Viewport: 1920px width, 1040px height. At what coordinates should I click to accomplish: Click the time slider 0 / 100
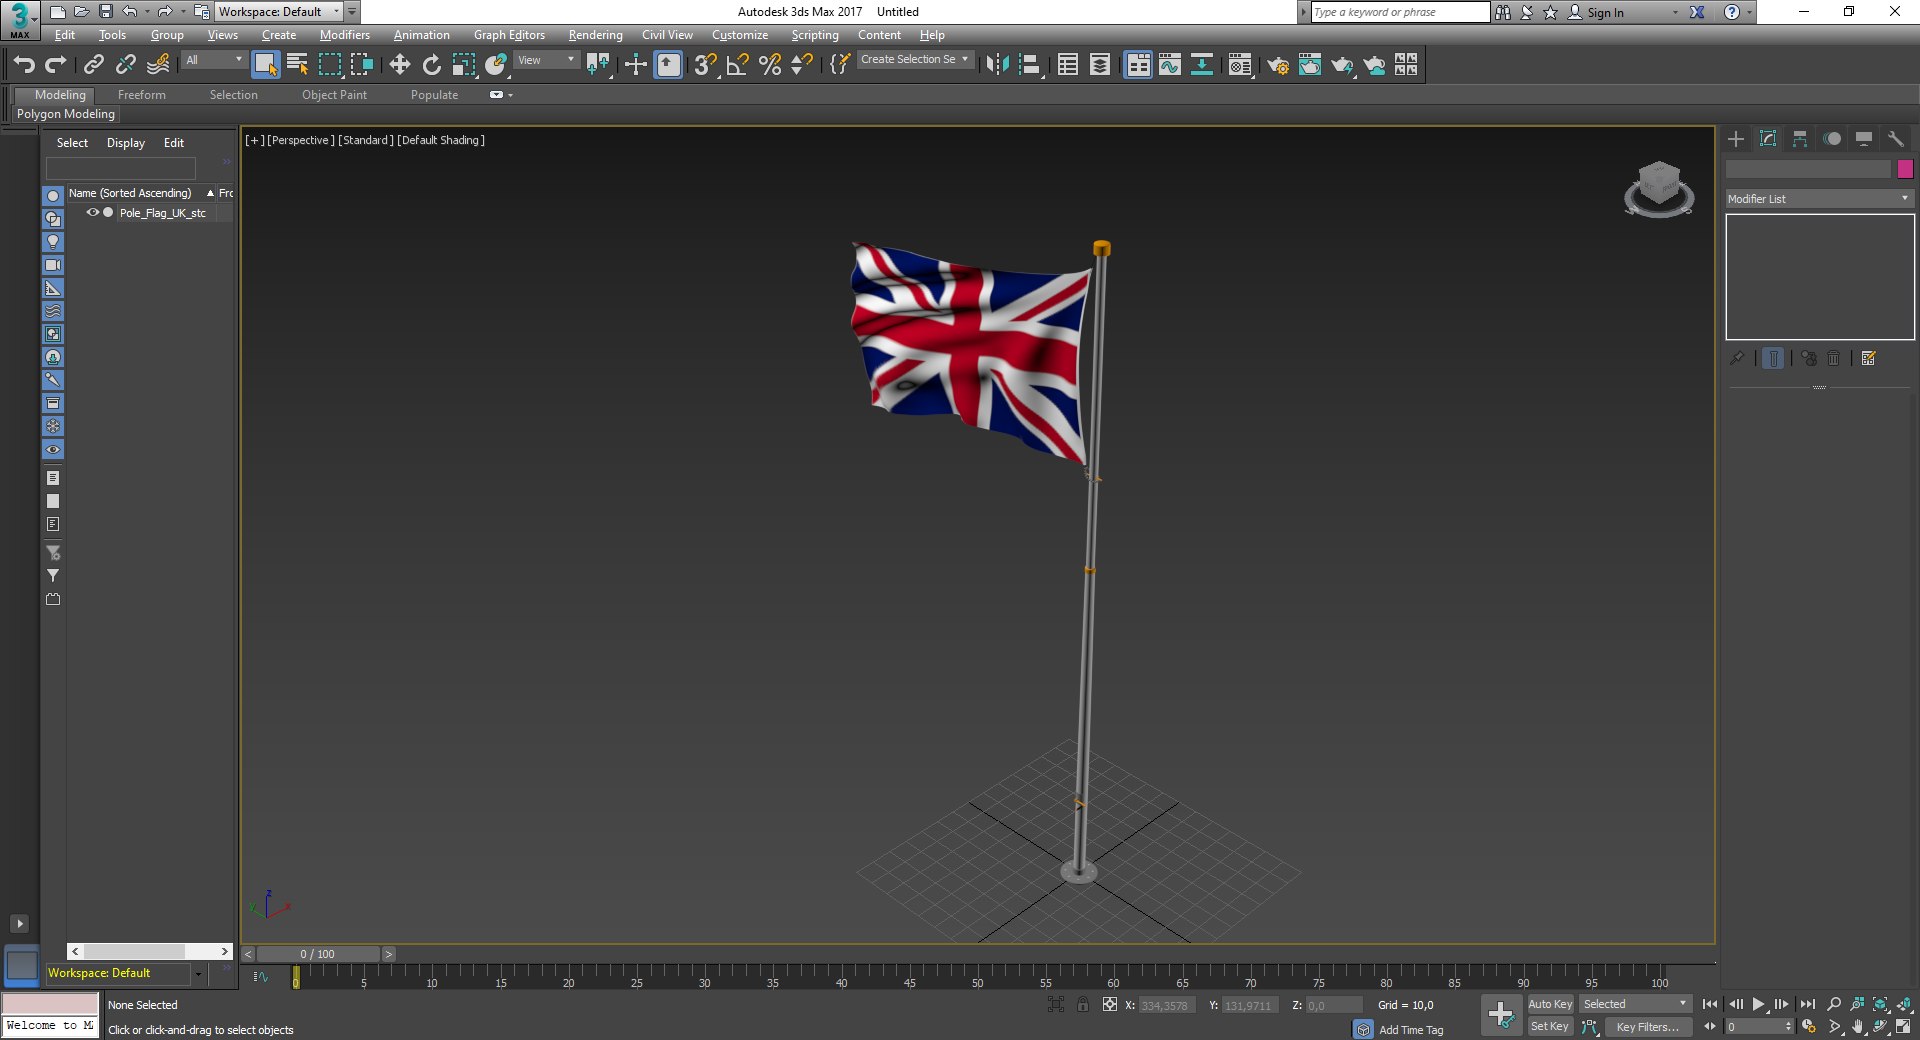(318, 954)
